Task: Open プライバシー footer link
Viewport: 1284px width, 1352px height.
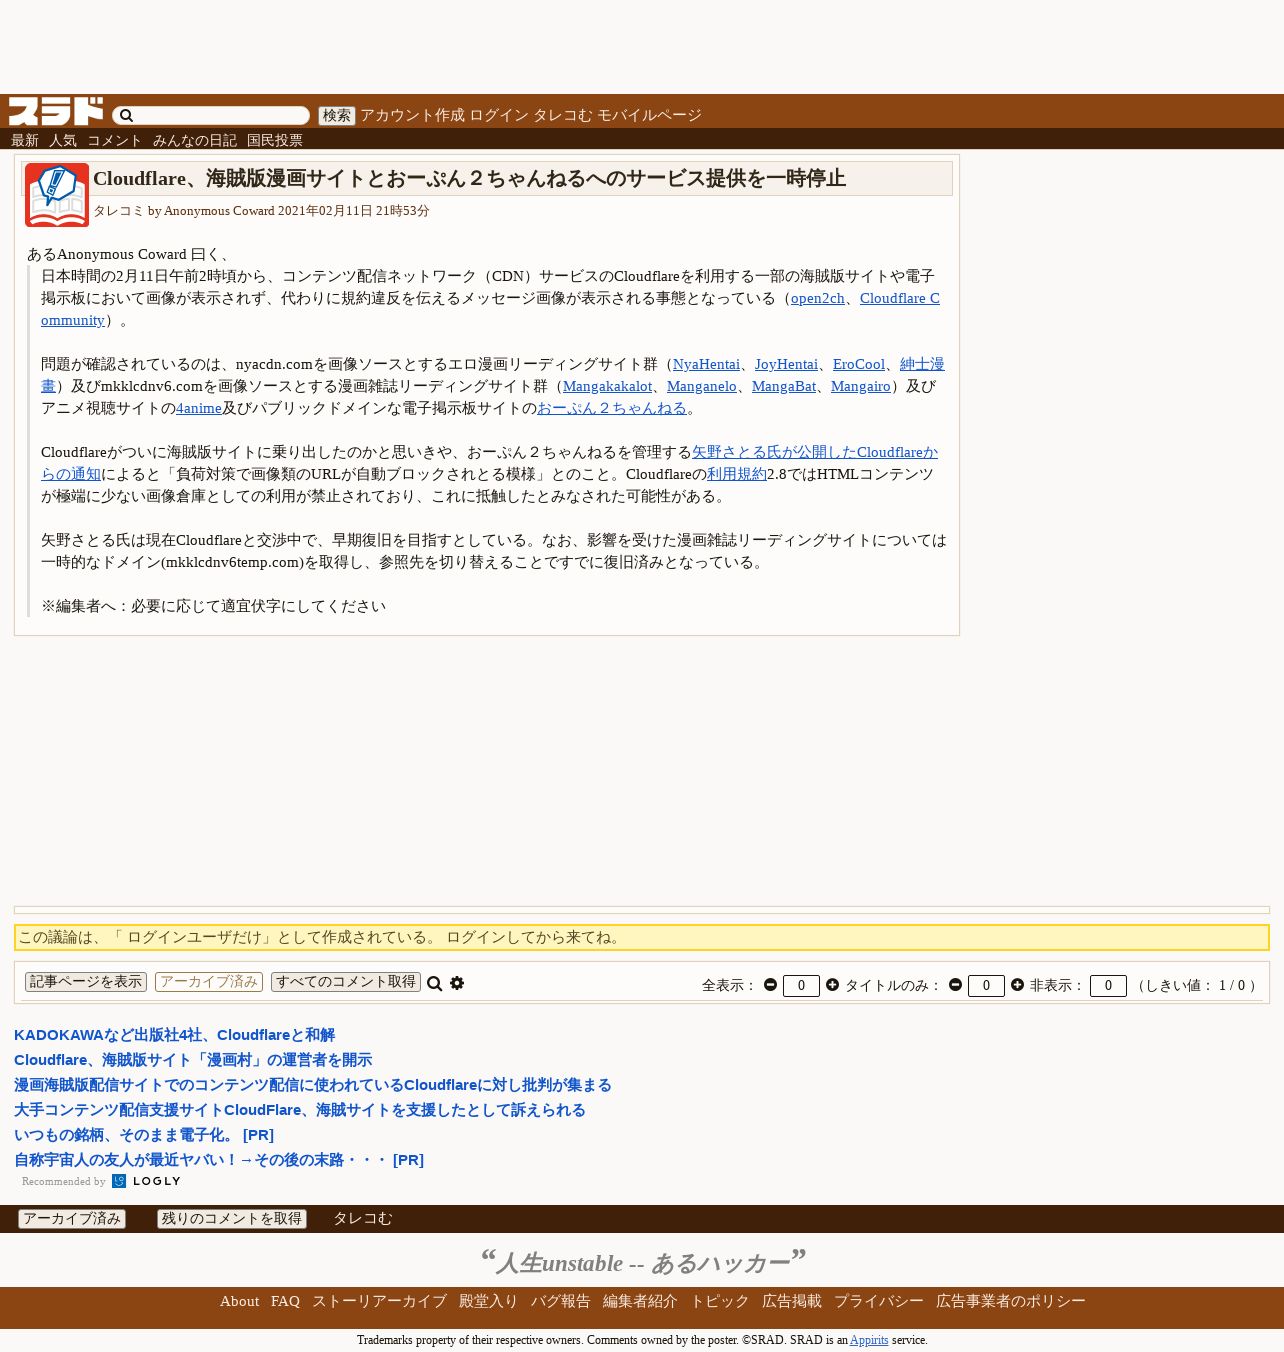Action: 879,1301
